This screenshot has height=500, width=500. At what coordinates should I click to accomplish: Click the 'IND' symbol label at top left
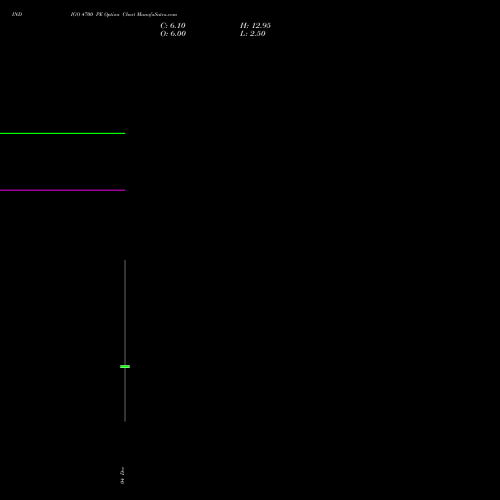(x=17, y=14)
